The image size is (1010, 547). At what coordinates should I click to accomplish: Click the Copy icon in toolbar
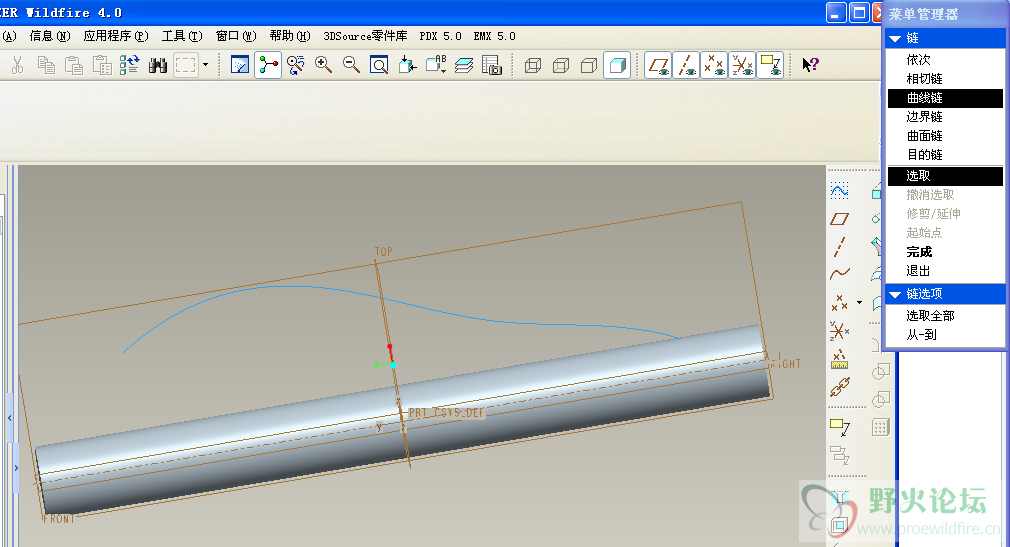tap(46, 65)
